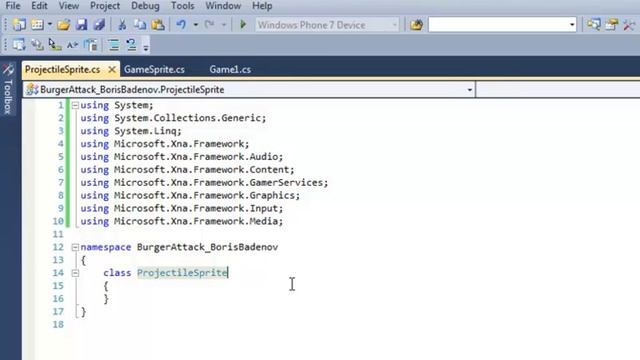Image resolution: width=640 pixels, height=360 pixels.
Task: Collapse the class block at line 14
Action: click(x=75, y=273)
